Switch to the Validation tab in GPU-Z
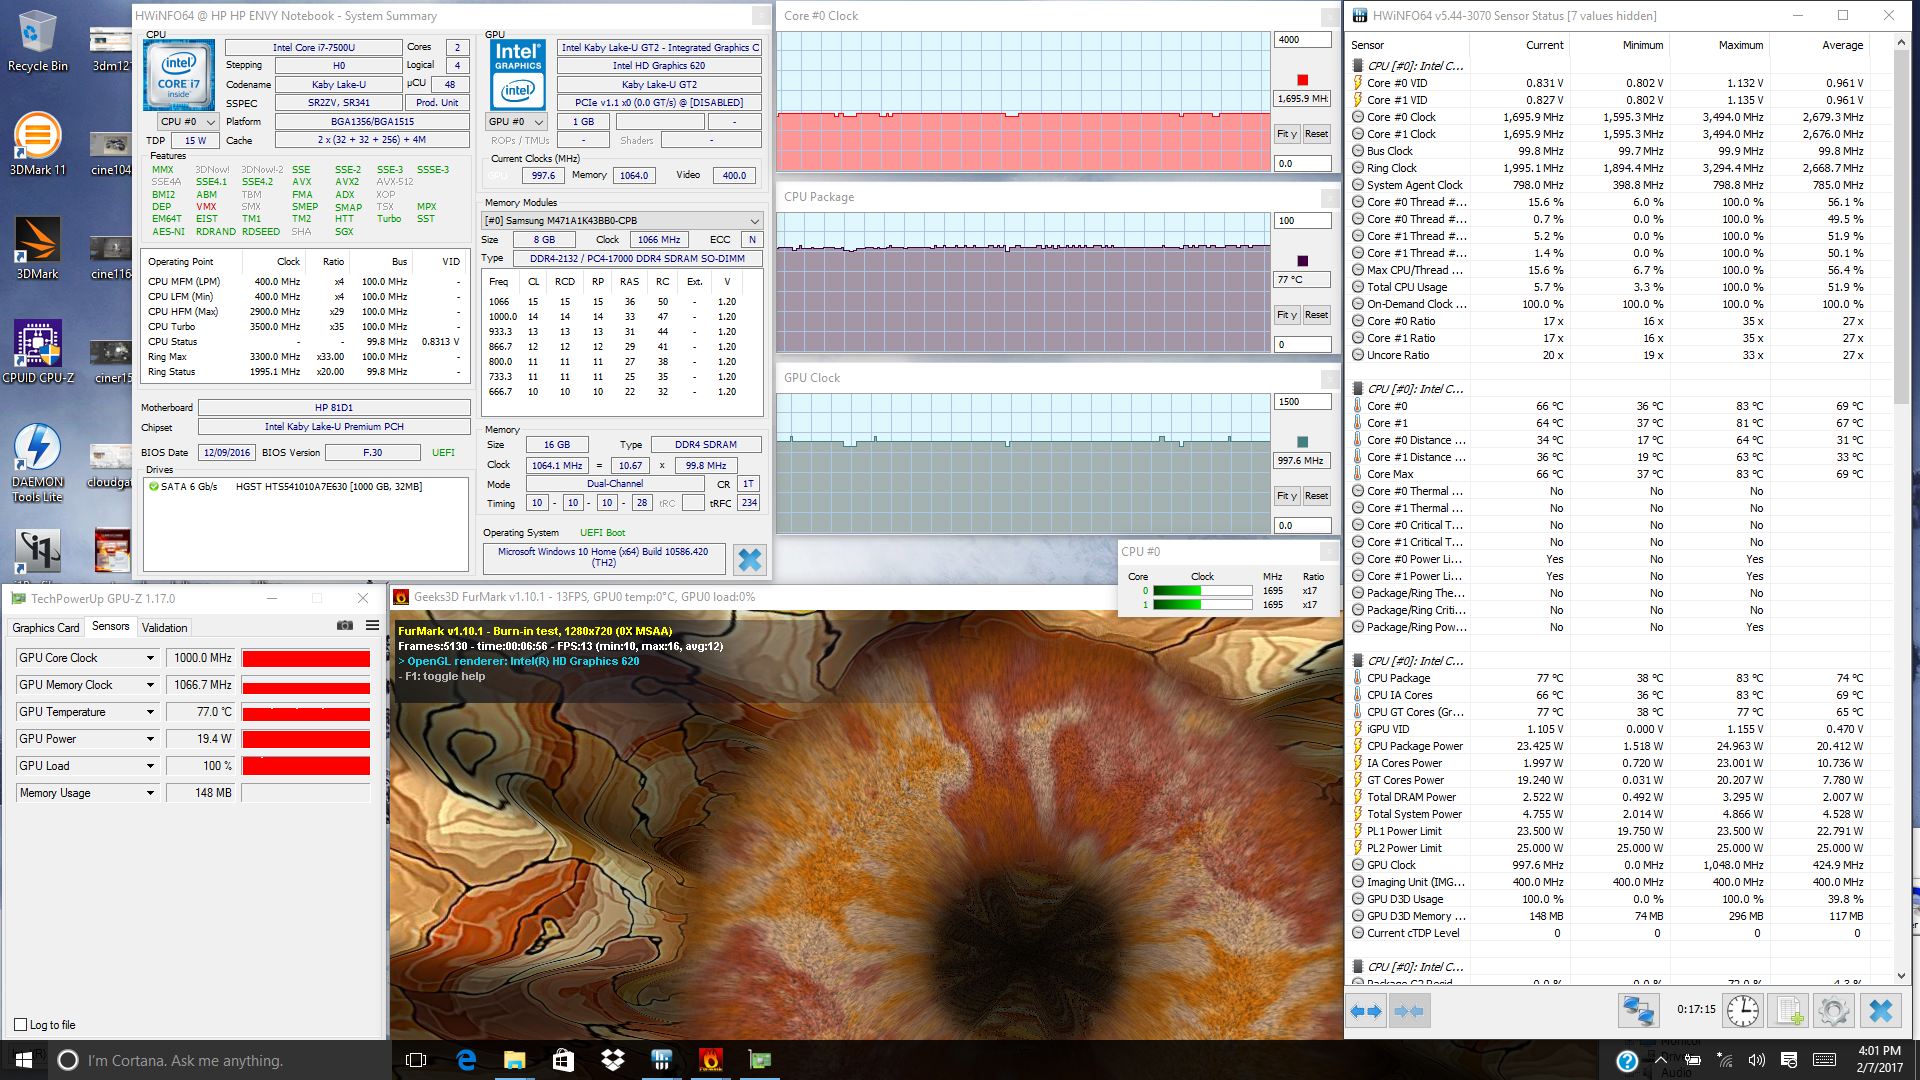Viewport: 1920px width, 1080px height. tap(165, 627)
